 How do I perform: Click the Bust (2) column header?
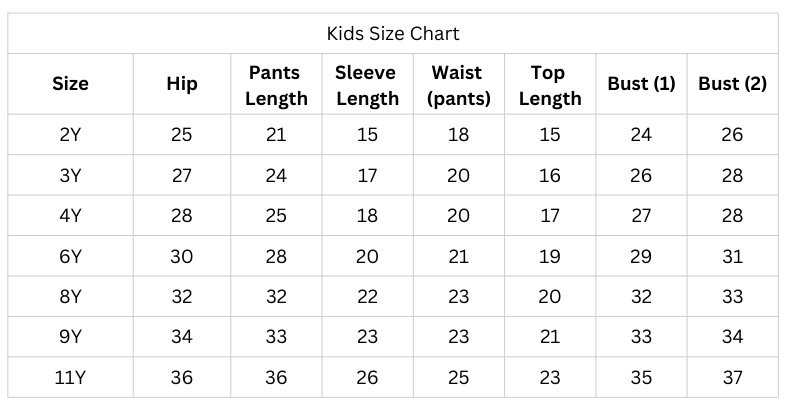[x=732, y=84]
